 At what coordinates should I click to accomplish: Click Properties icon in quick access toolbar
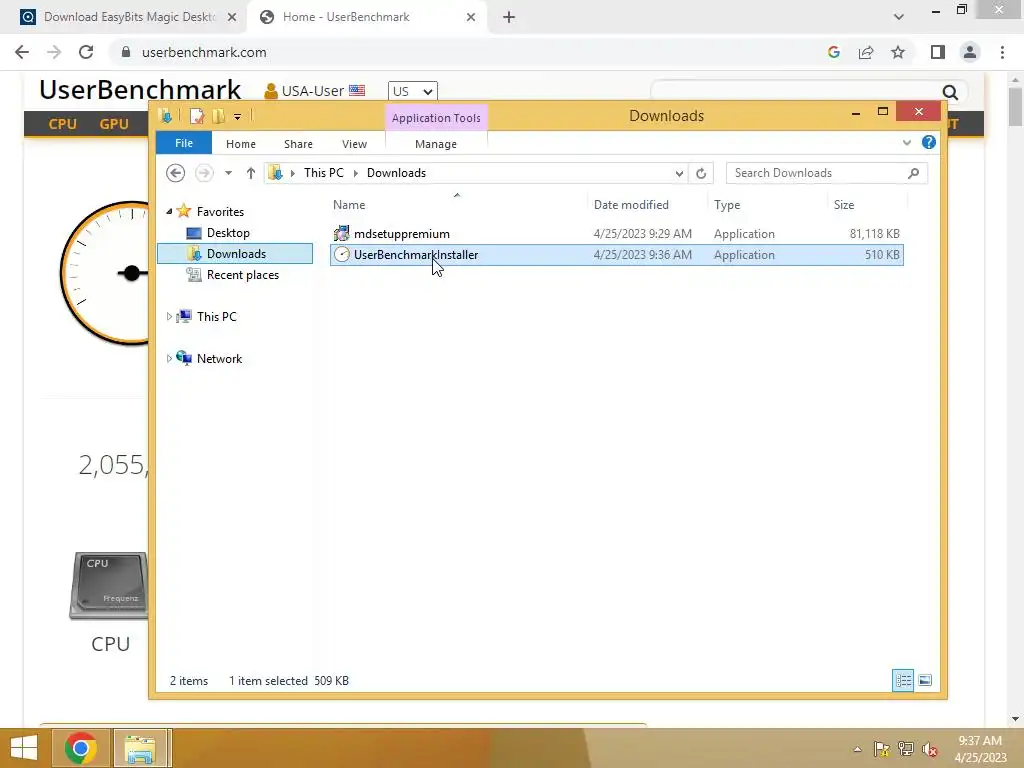point(196,116)
